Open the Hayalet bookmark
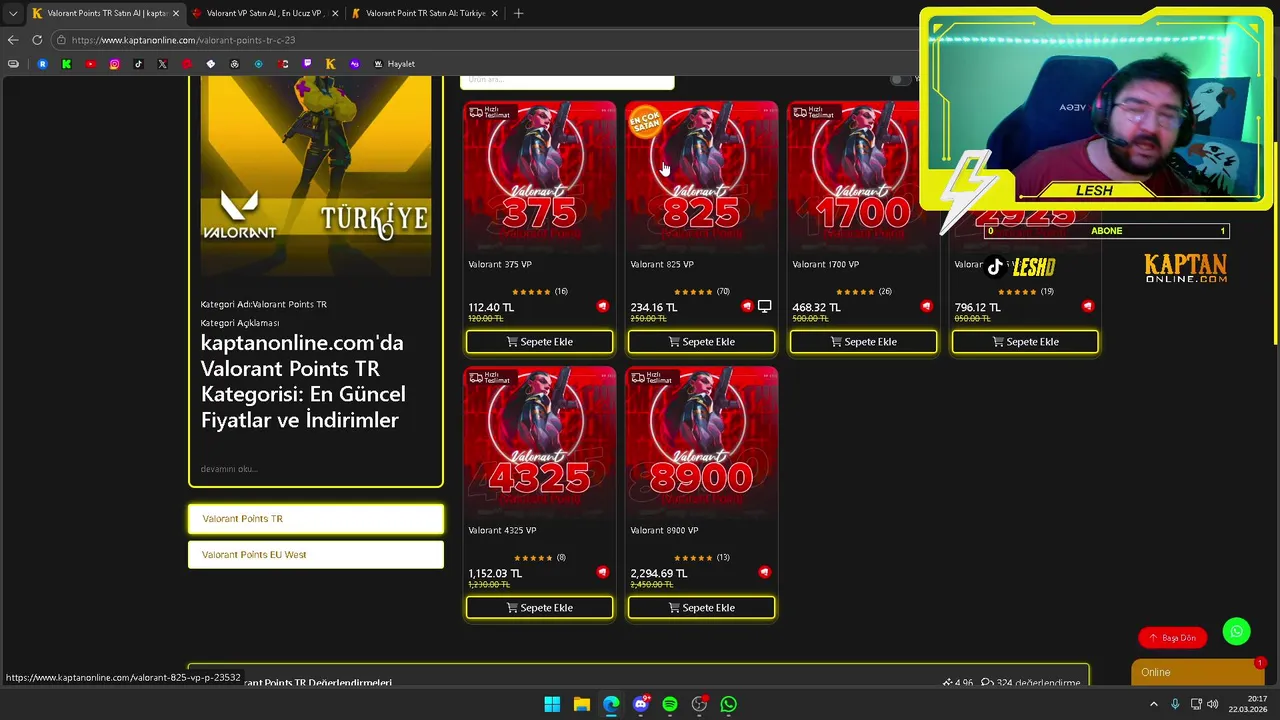 (394, 64)
